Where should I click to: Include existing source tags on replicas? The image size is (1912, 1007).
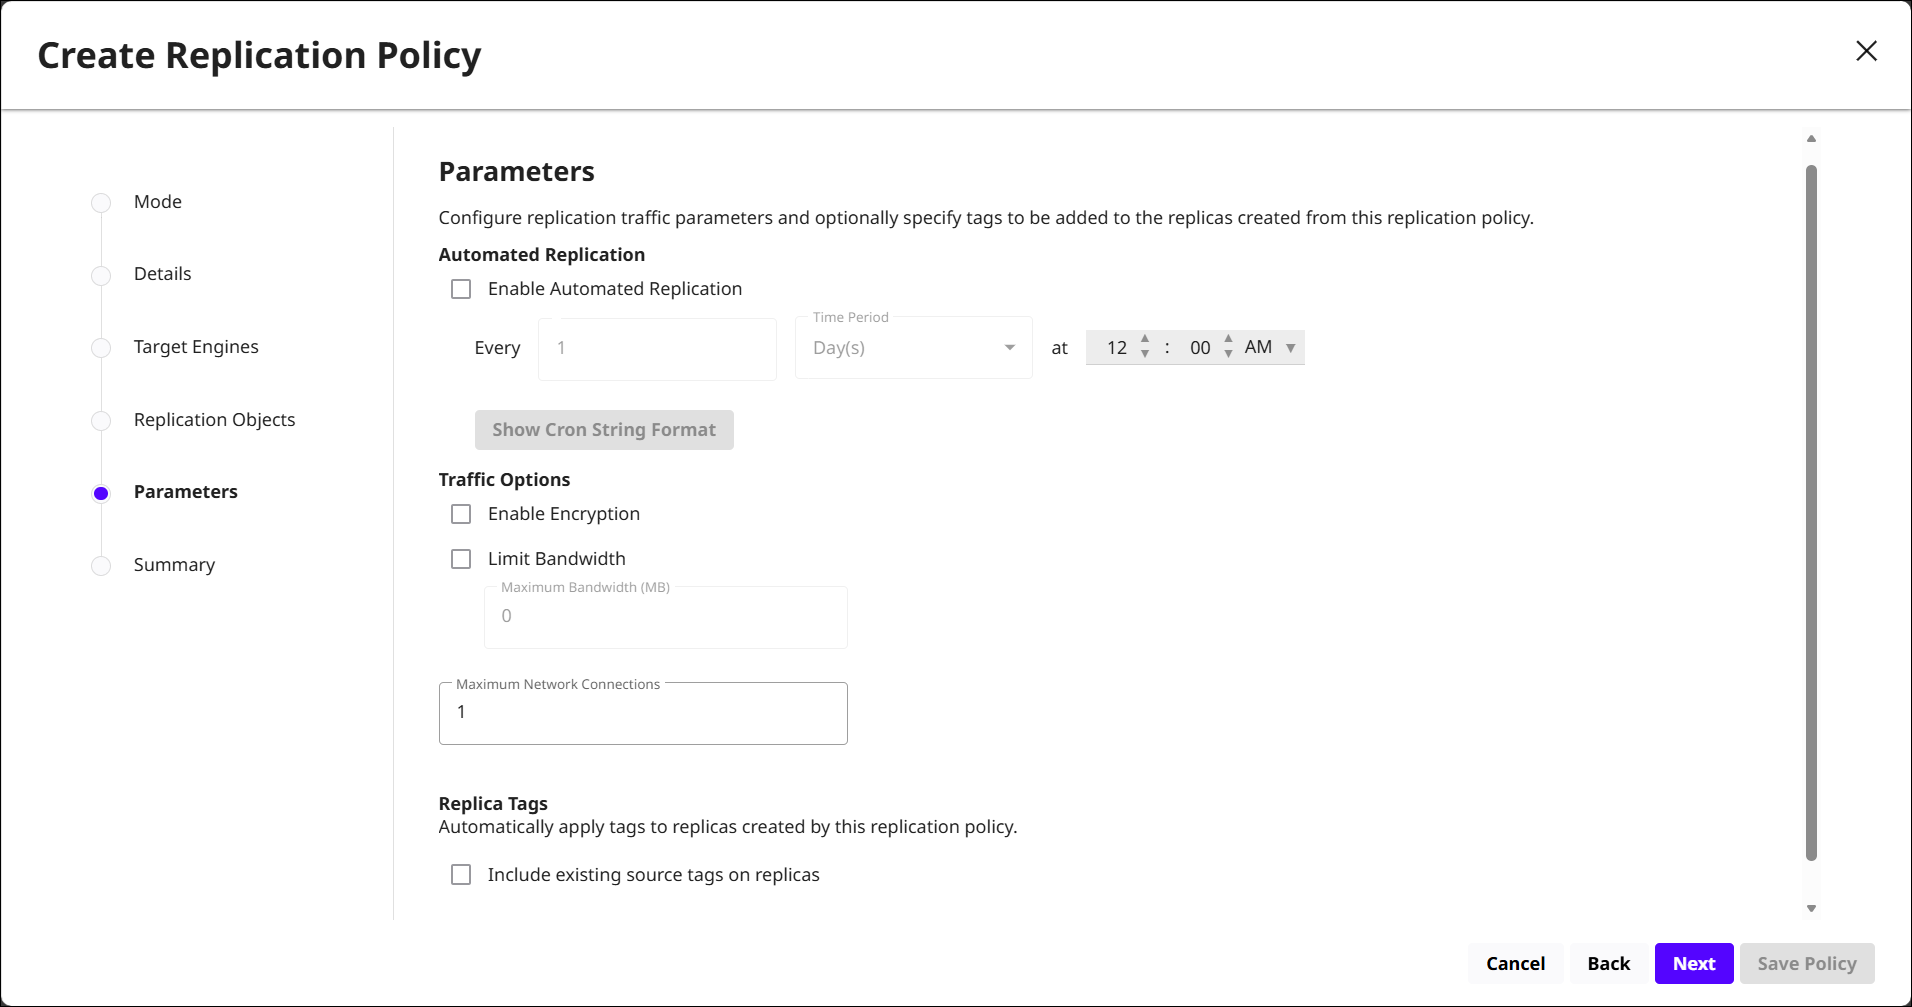pyautogui.click(x=461, y=875)
